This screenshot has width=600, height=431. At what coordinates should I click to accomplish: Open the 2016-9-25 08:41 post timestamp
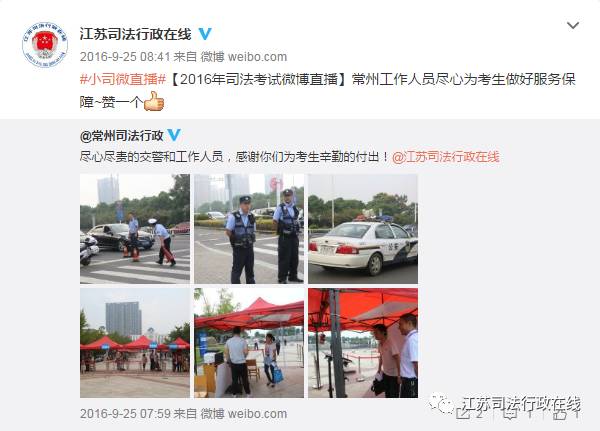[x=125, y=57]
